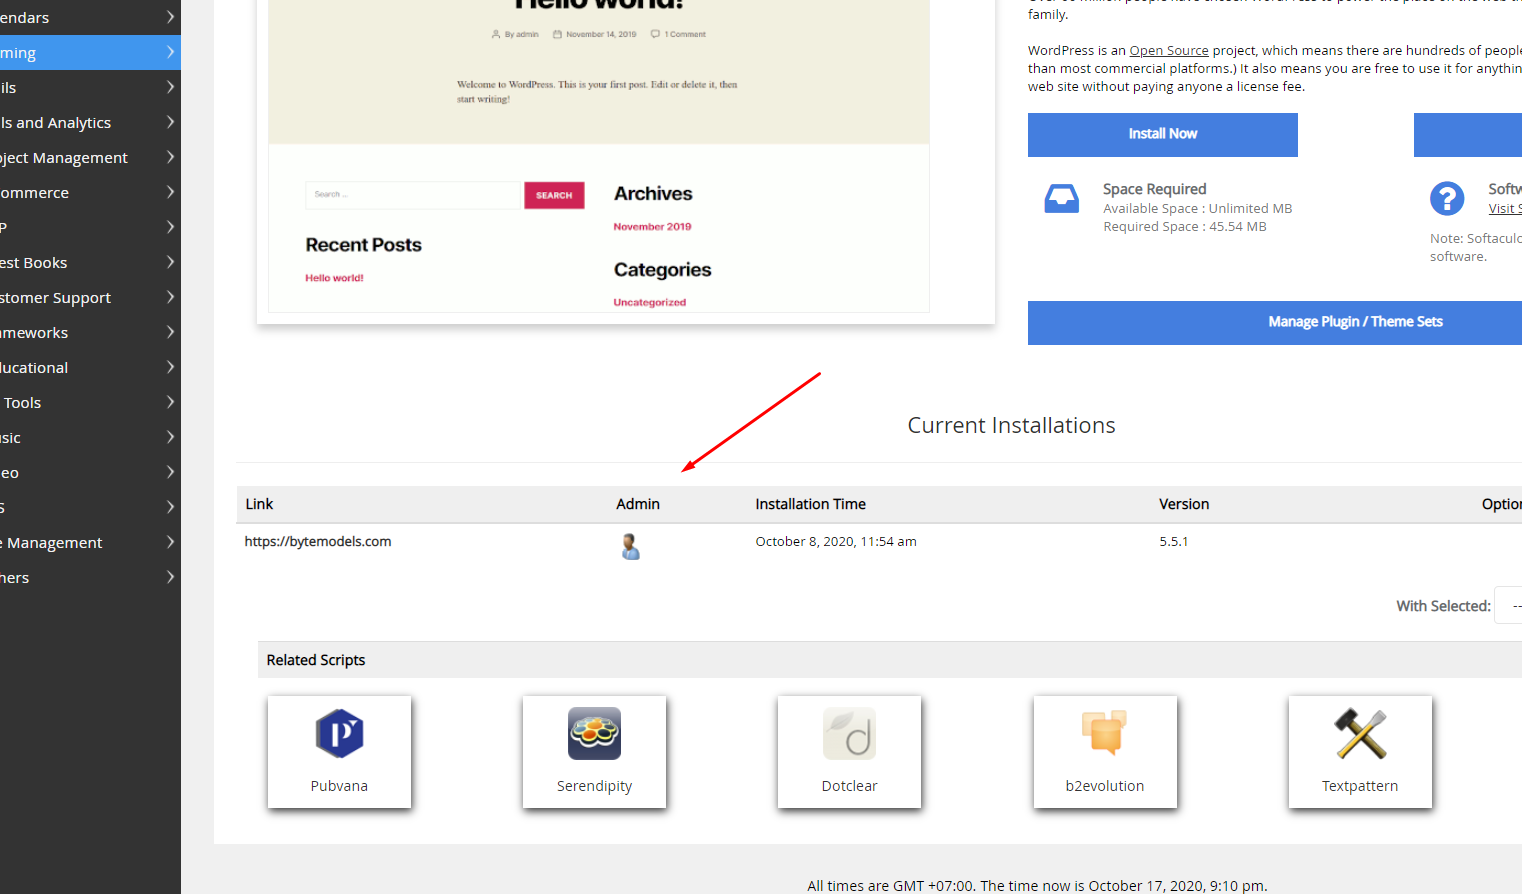1522x894 pixels.
Task: Click the Space Required disk icon
Action: (1061, 199)
